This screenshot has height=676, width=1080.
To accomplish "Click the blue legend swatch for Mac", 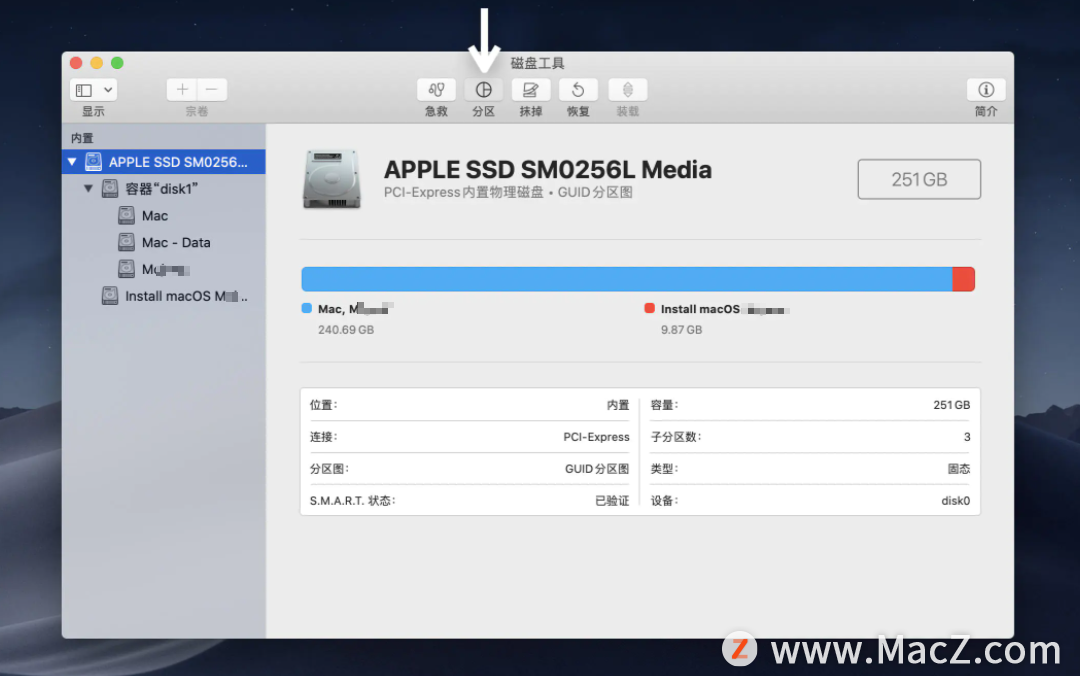I will point(307,308).
